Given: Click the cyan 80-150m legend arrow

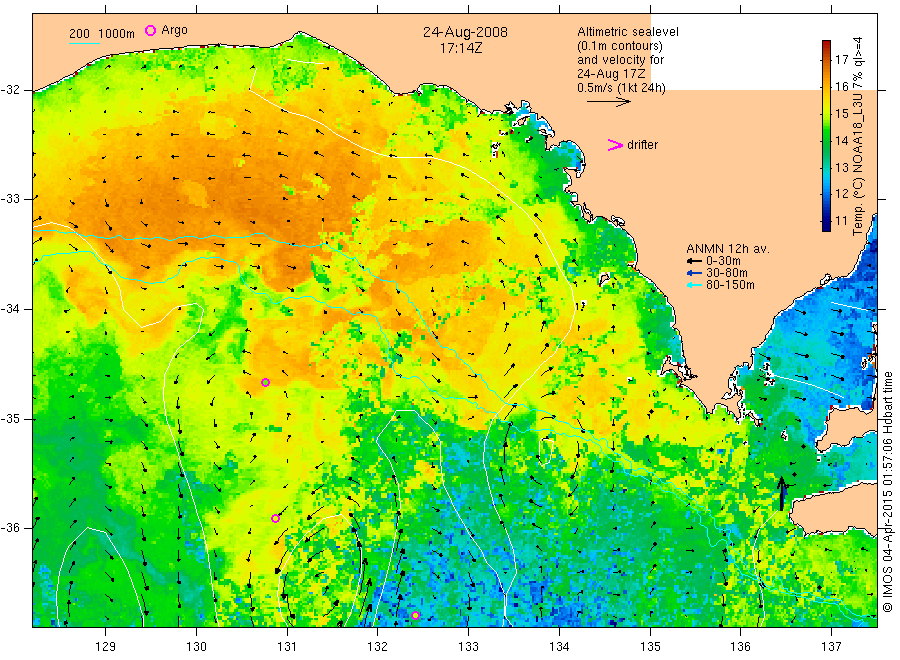Looking at the screenshot, I should click(695, 285).
